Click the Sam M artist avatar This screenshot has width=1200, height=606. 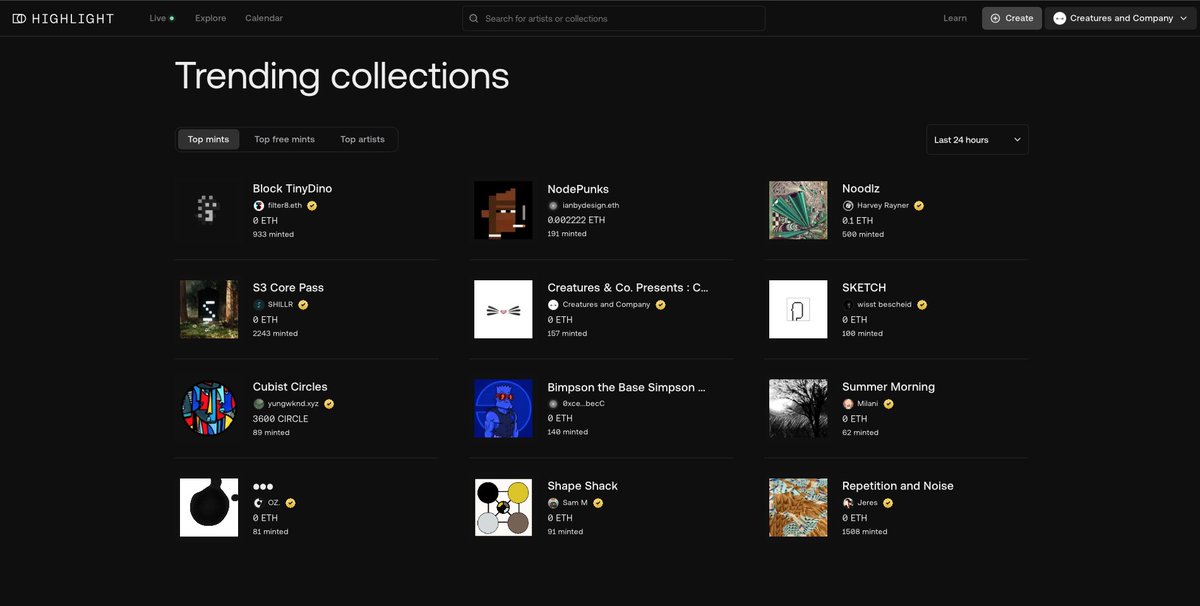(x=553, y=503)
